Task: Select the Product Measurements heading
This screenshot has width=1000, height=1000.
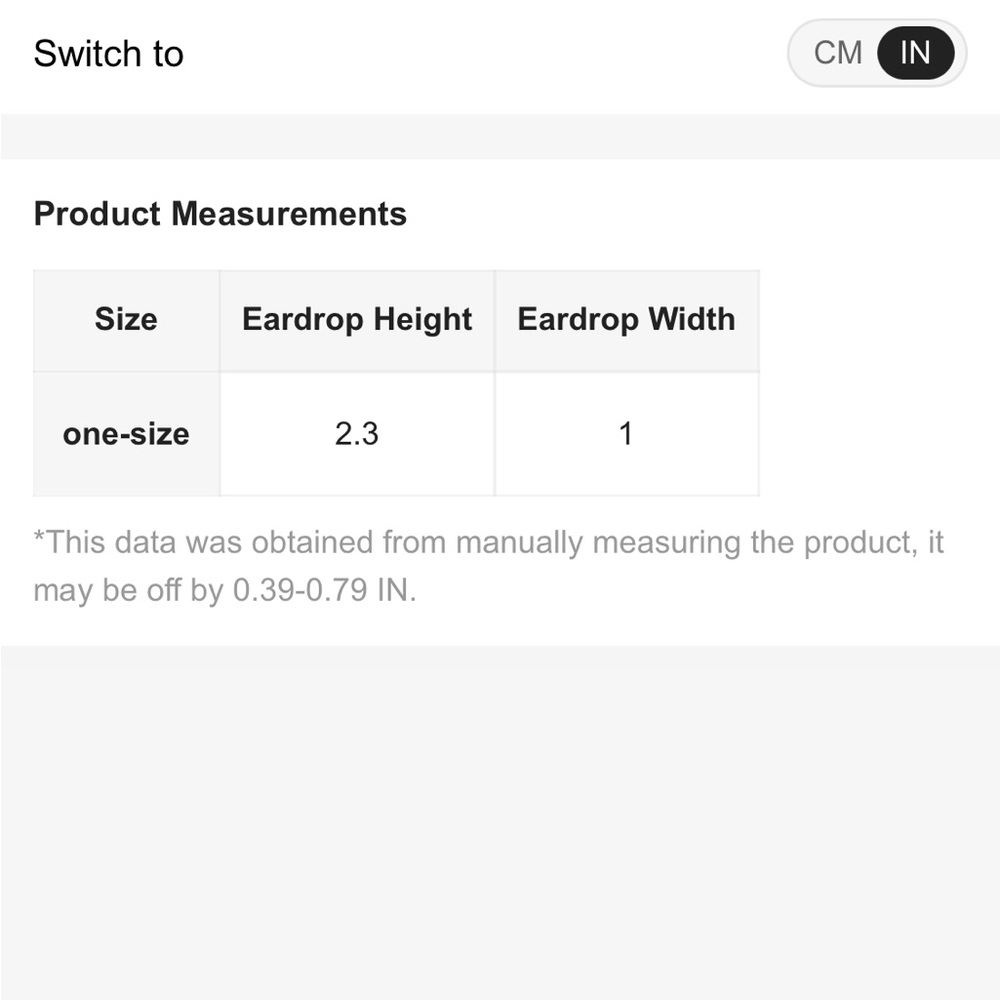Action: (x=220, y=214)
